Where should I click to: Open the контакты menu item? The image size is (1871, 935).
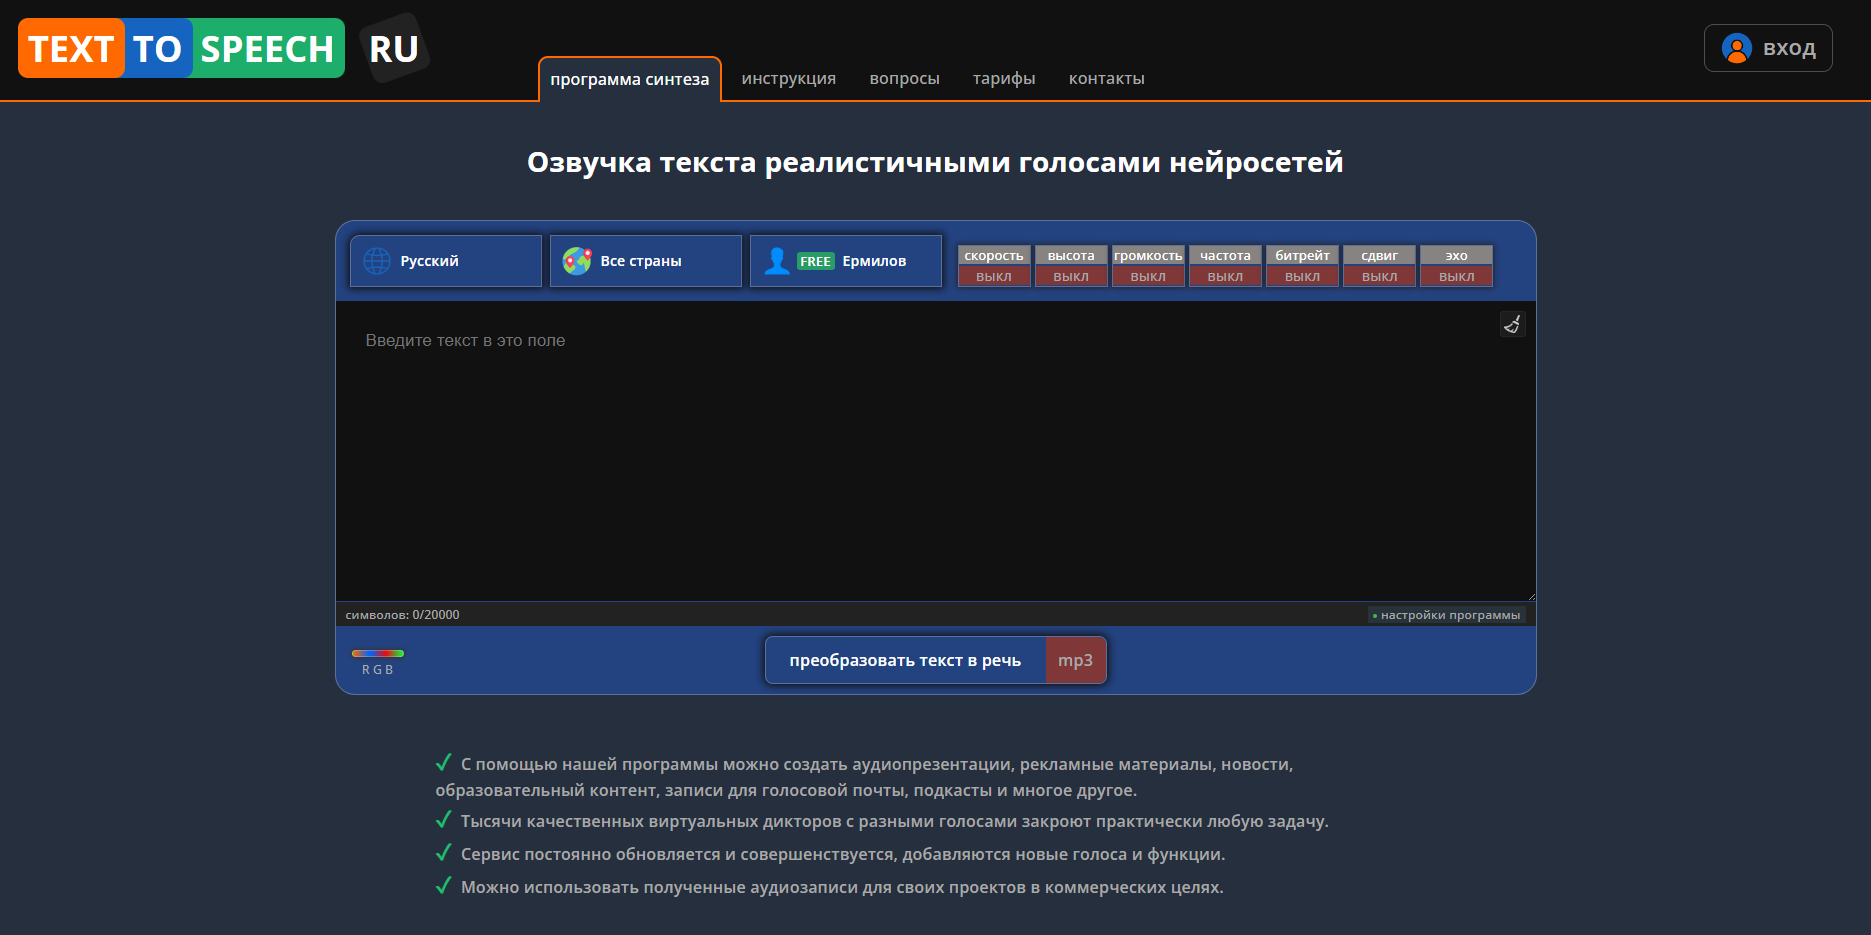1107,78
